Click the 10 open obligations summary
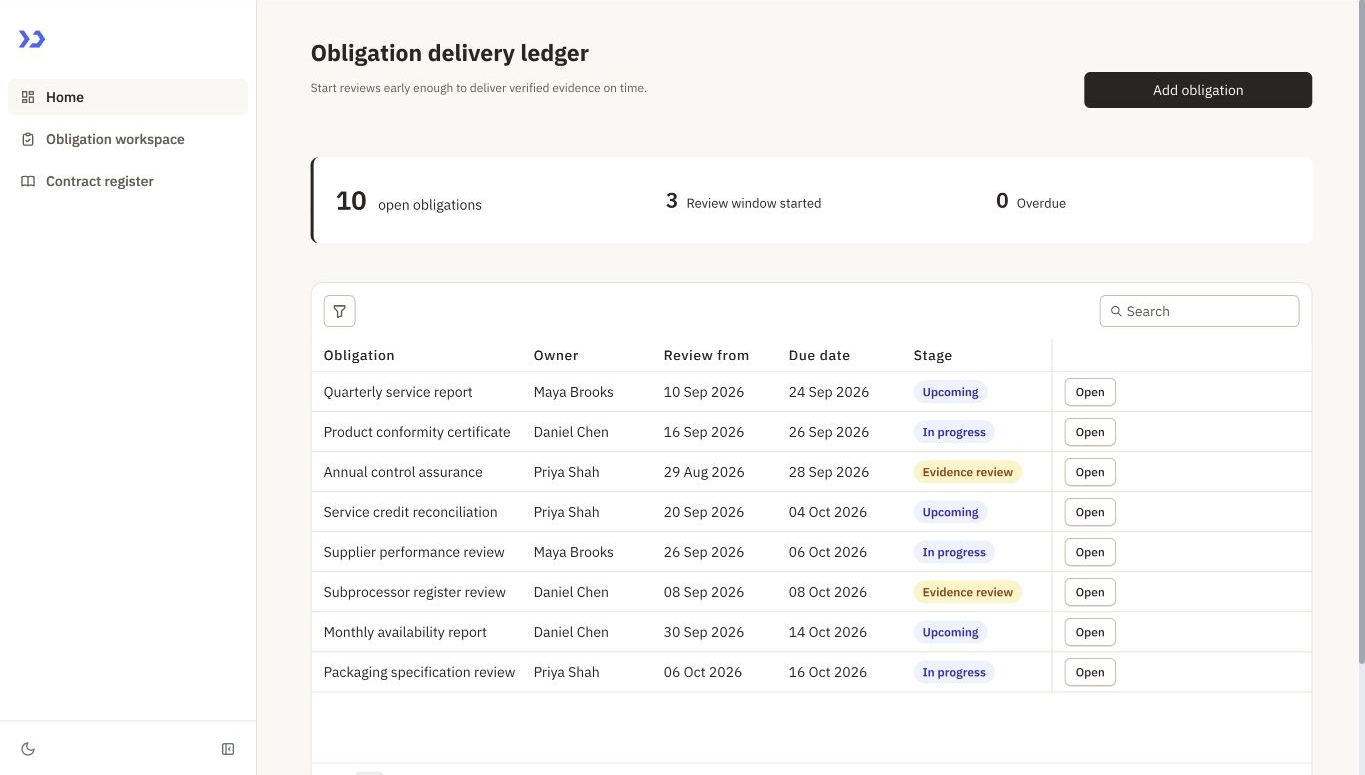 (409, 202)
